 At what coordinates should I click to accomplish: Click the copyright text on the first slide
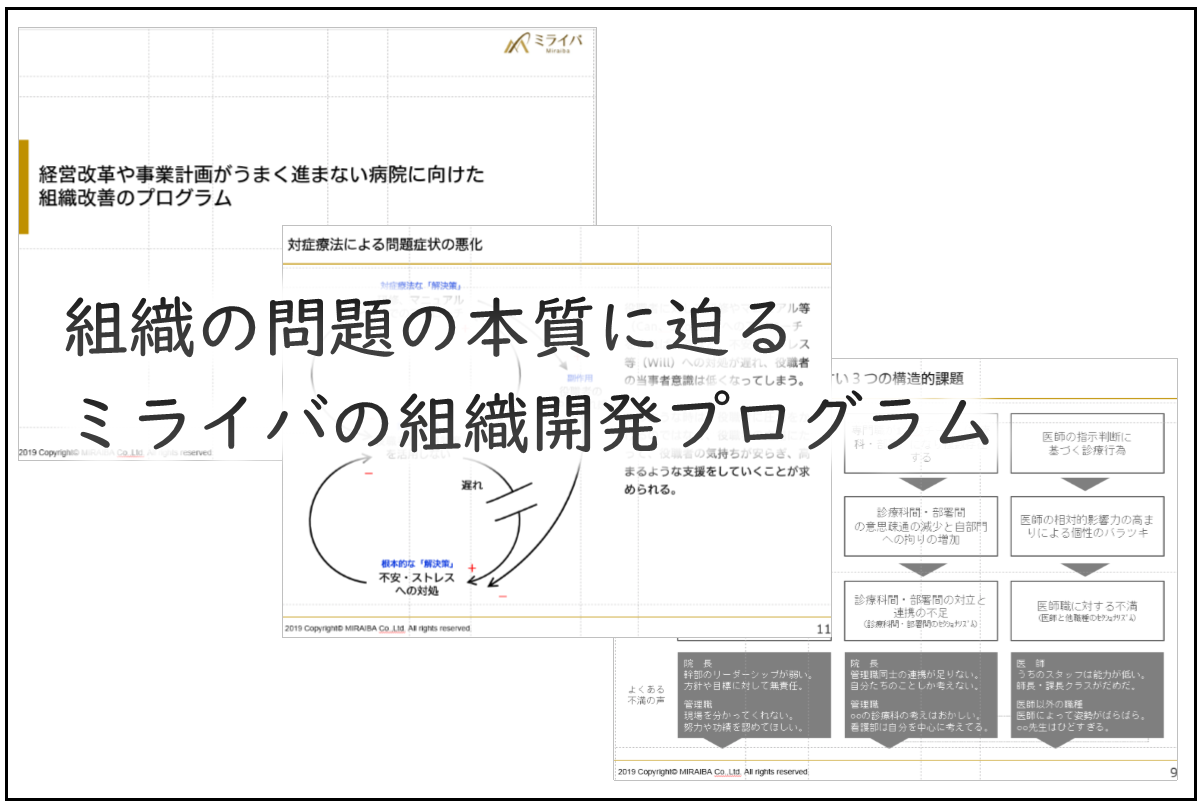114,453
